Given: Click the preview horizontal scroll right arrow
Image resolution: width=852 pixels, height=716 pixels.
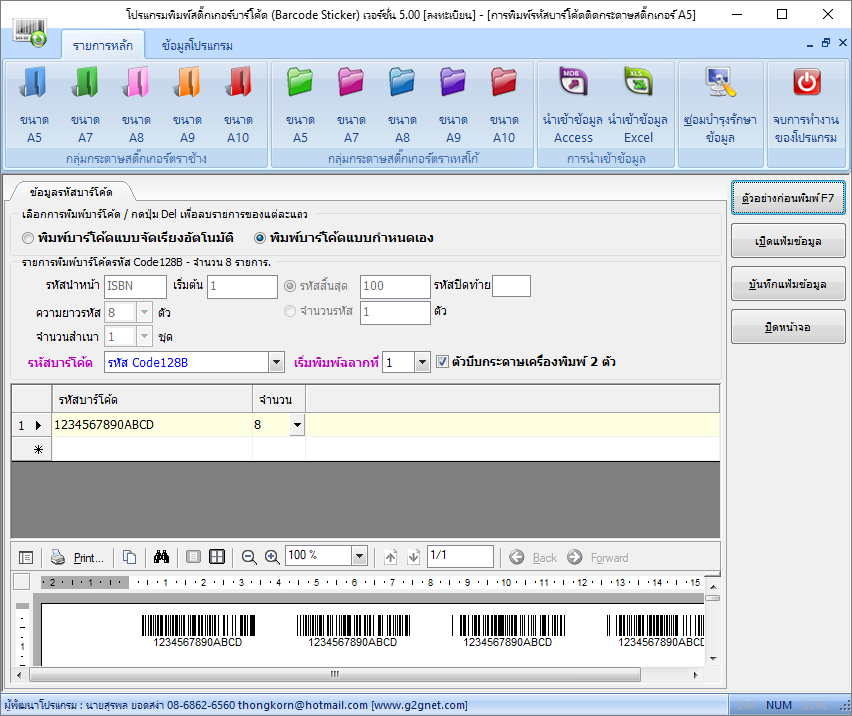Looking at the screenshot, I should [x=696, y=675].
